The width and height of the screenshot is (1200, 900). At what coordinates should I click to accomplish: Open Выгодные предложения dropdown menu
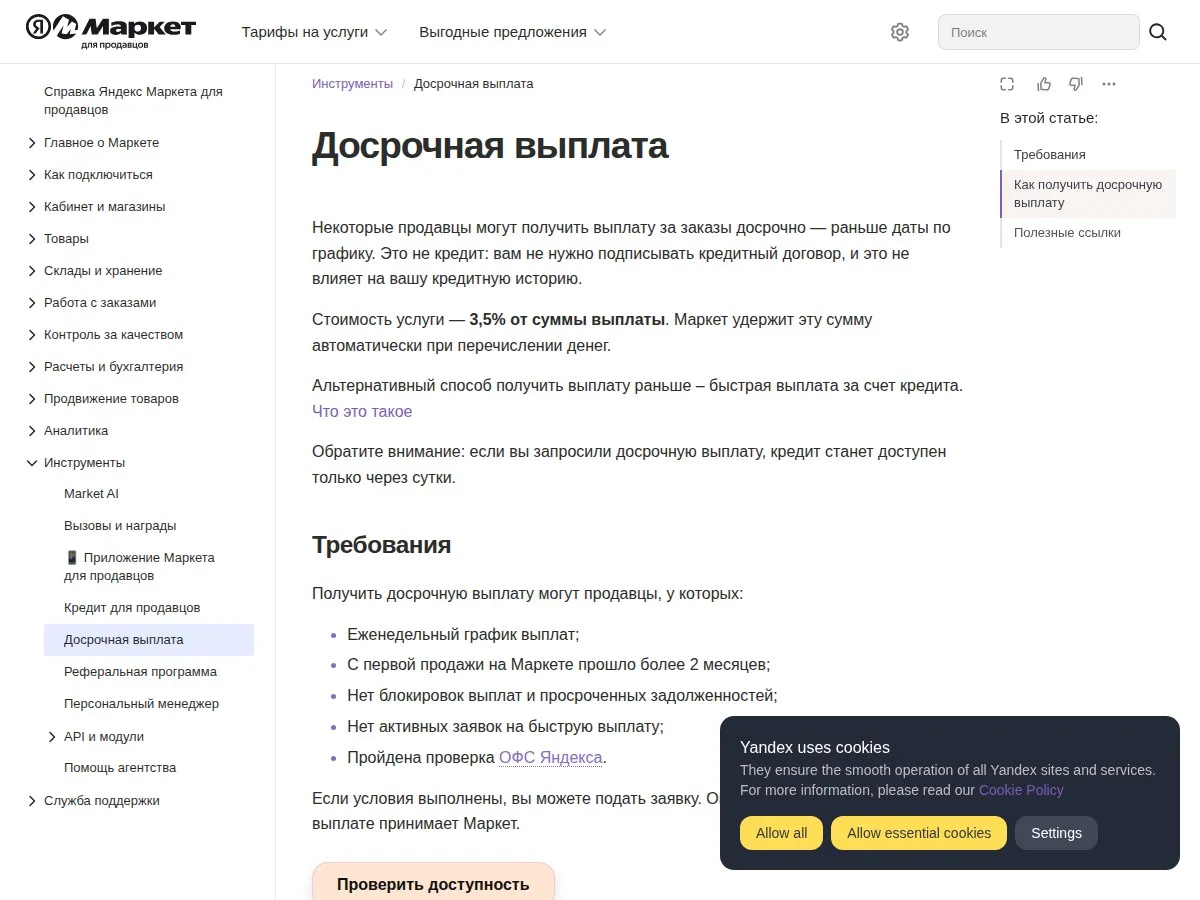[513, 32]
